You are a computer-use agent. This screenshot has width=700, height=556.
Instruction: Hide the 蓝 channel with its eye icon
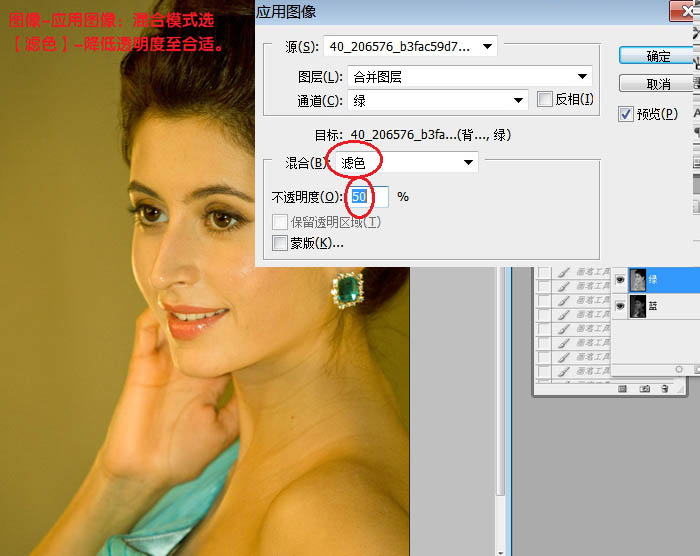click(x=620, y=306)
